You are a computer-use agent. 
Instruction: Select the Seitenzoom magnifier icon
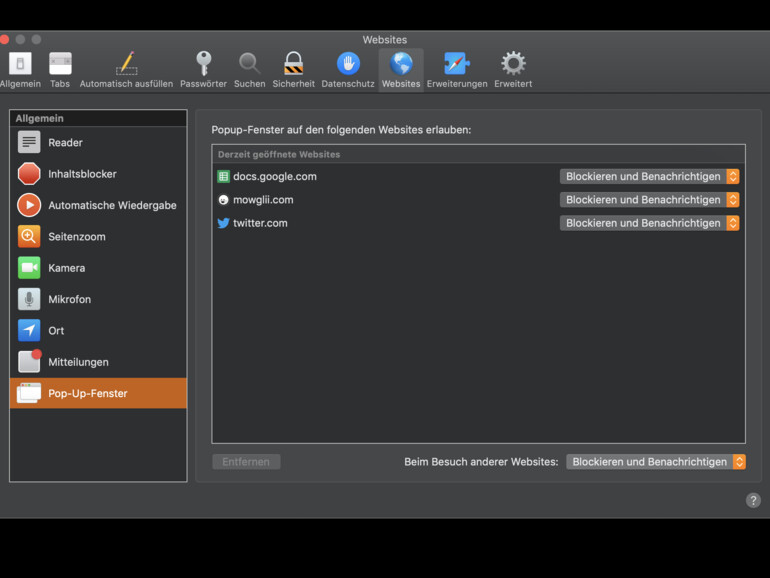29,237
